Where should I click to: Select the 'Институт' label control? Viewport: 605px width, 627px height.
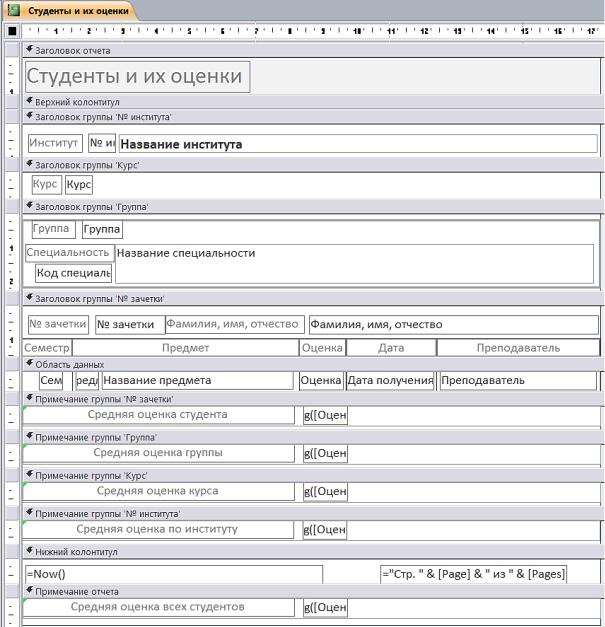(x=55, y=143)
